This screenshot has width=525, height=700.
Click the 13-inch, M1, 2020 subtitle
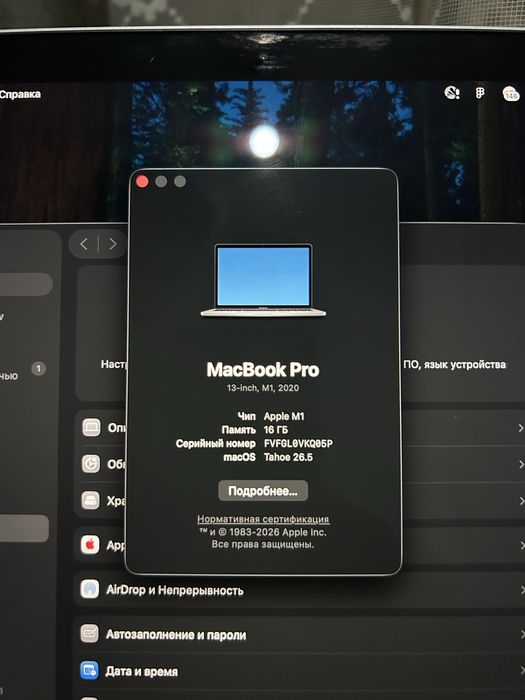[263, 388]
